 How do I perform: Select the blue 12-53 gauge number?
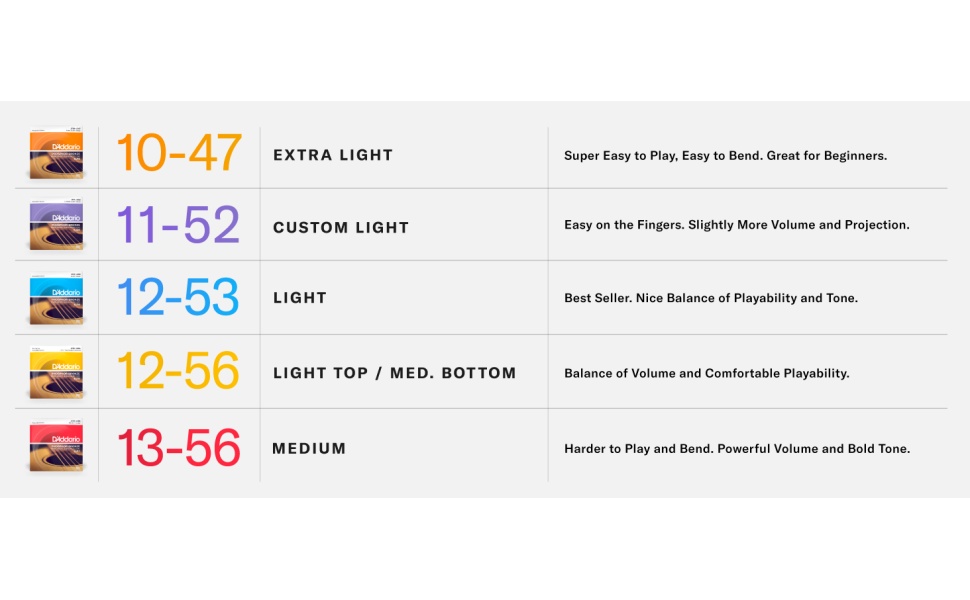pyautogui.click(x=179, y=298)
